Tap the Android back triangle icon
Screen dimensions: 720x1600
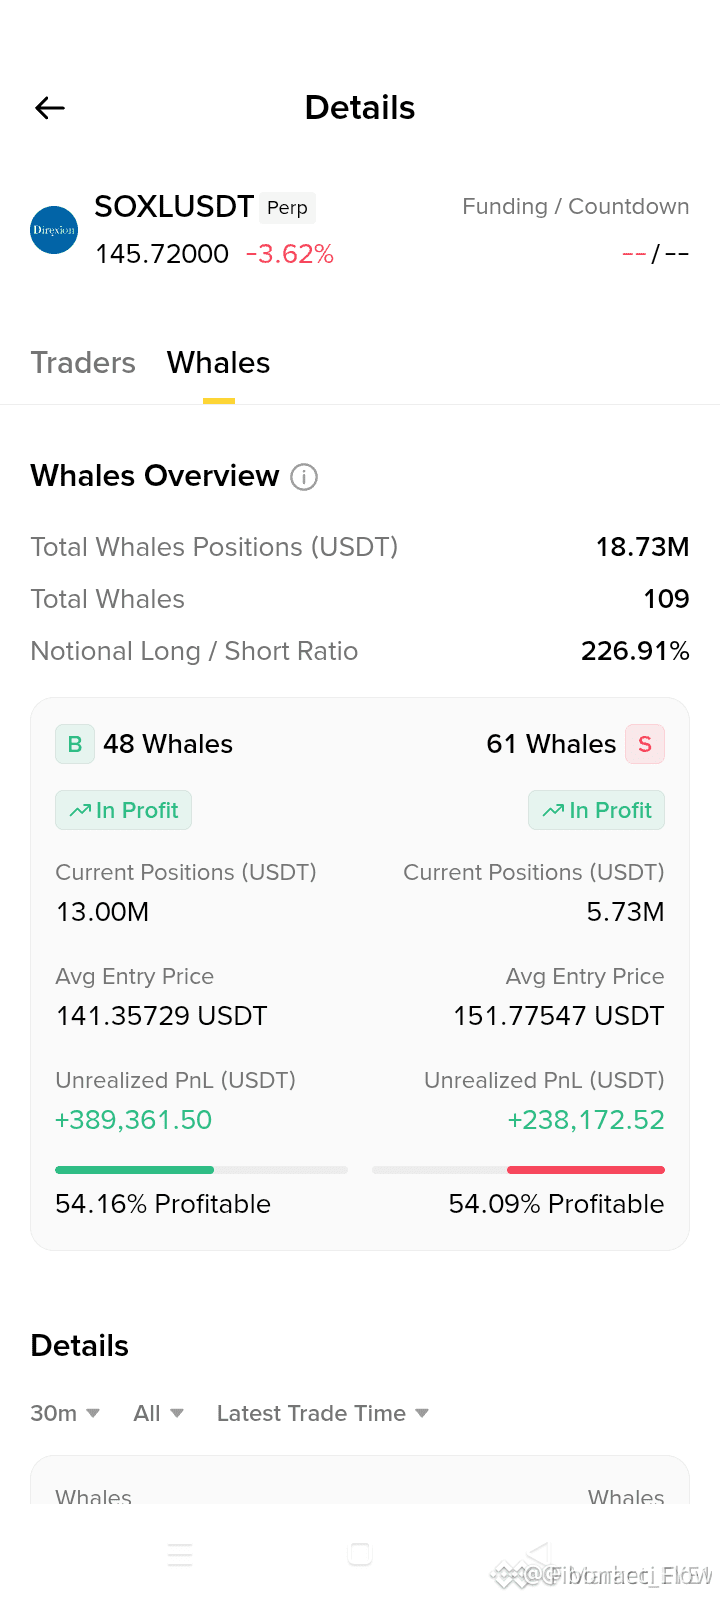point(538,1554)
